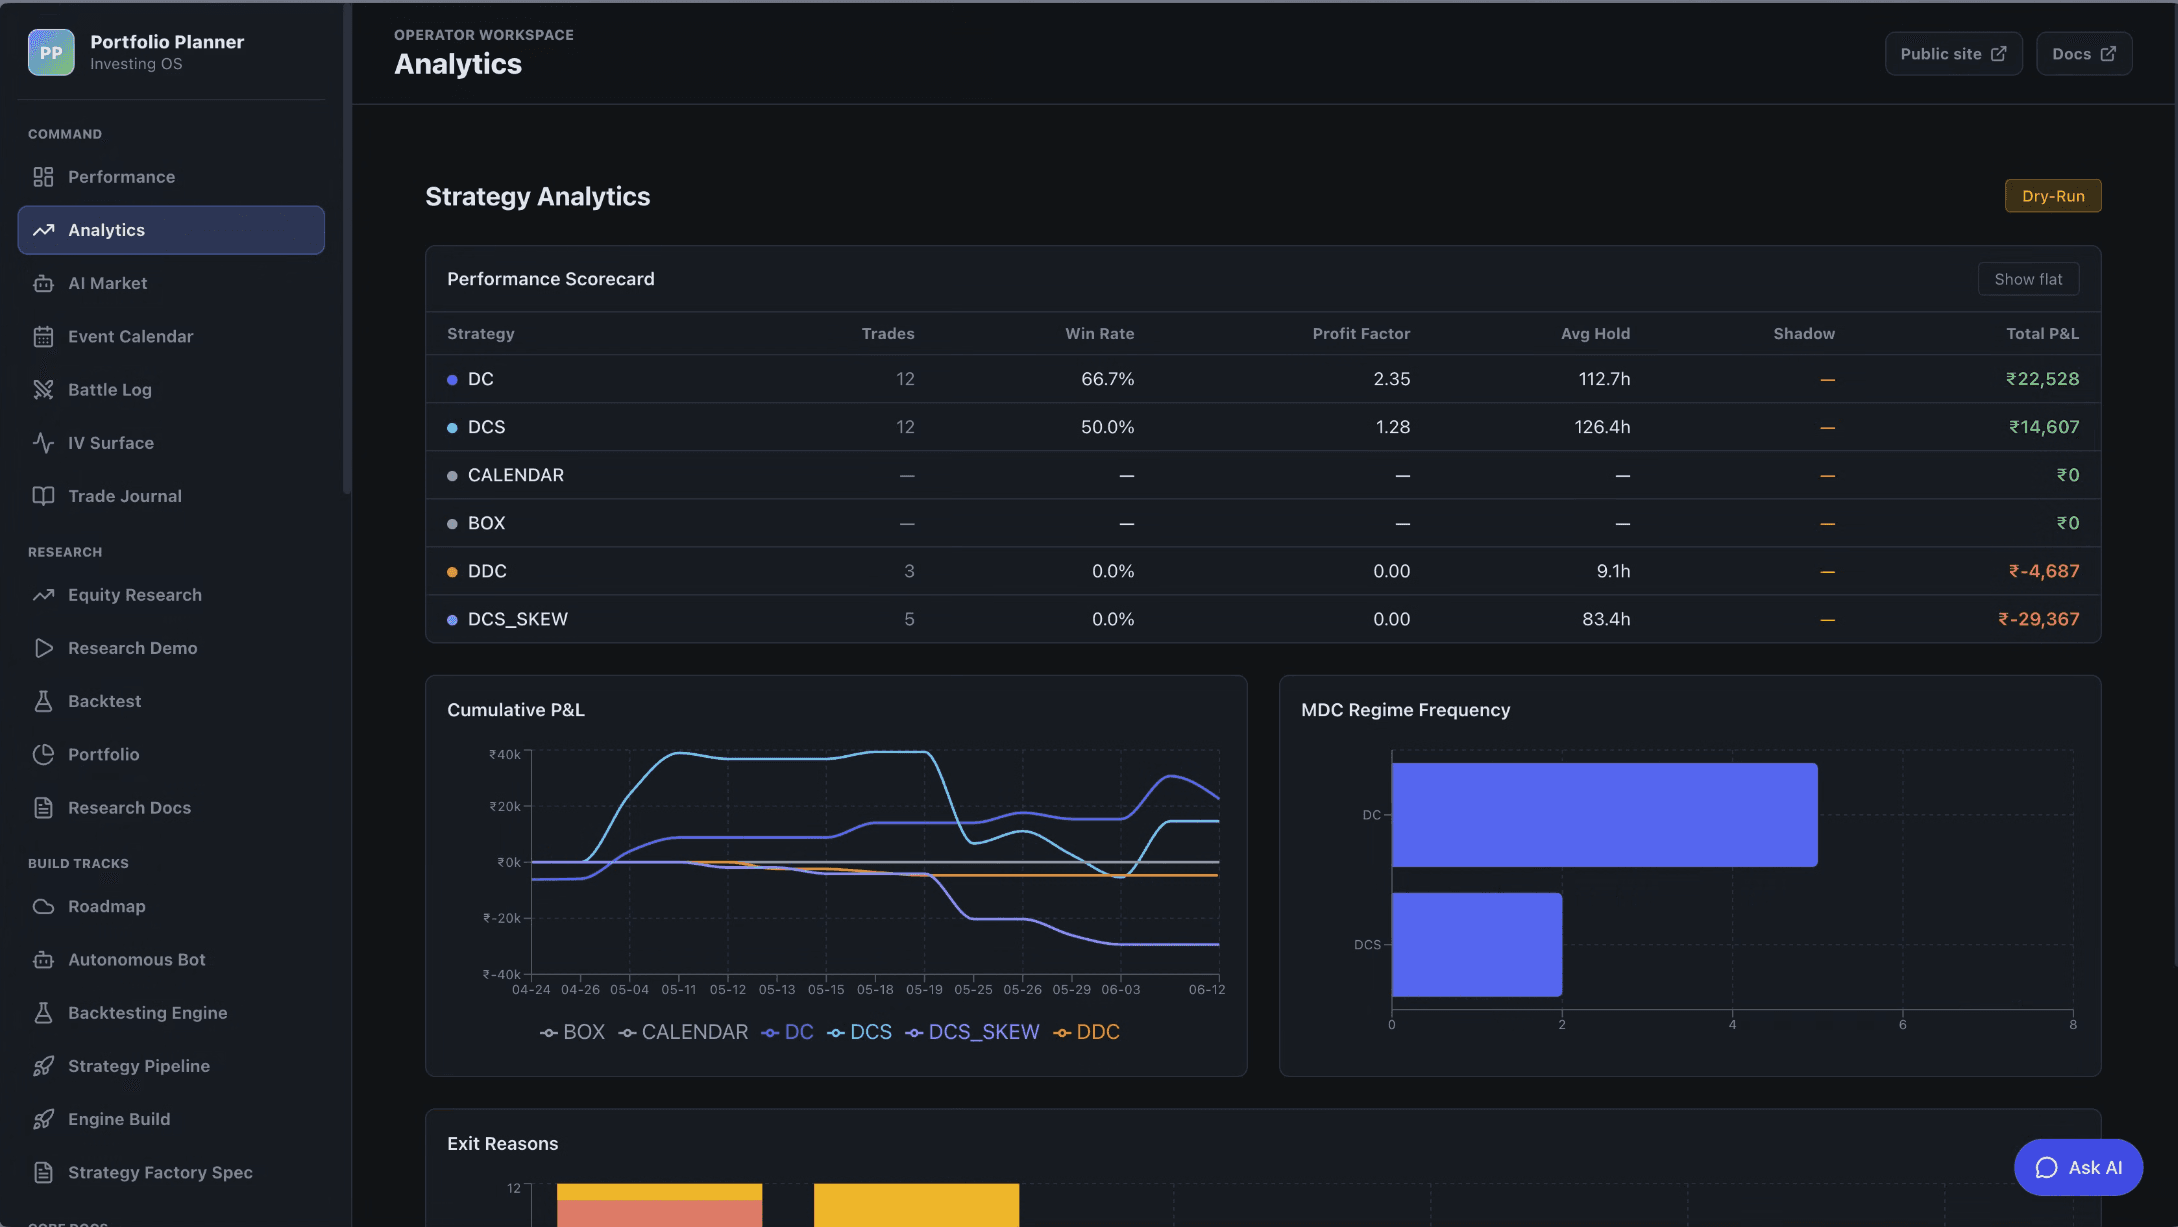Click the Backtest flask icon
The width and height of the screenshot is (2178, 1227).
43,701
